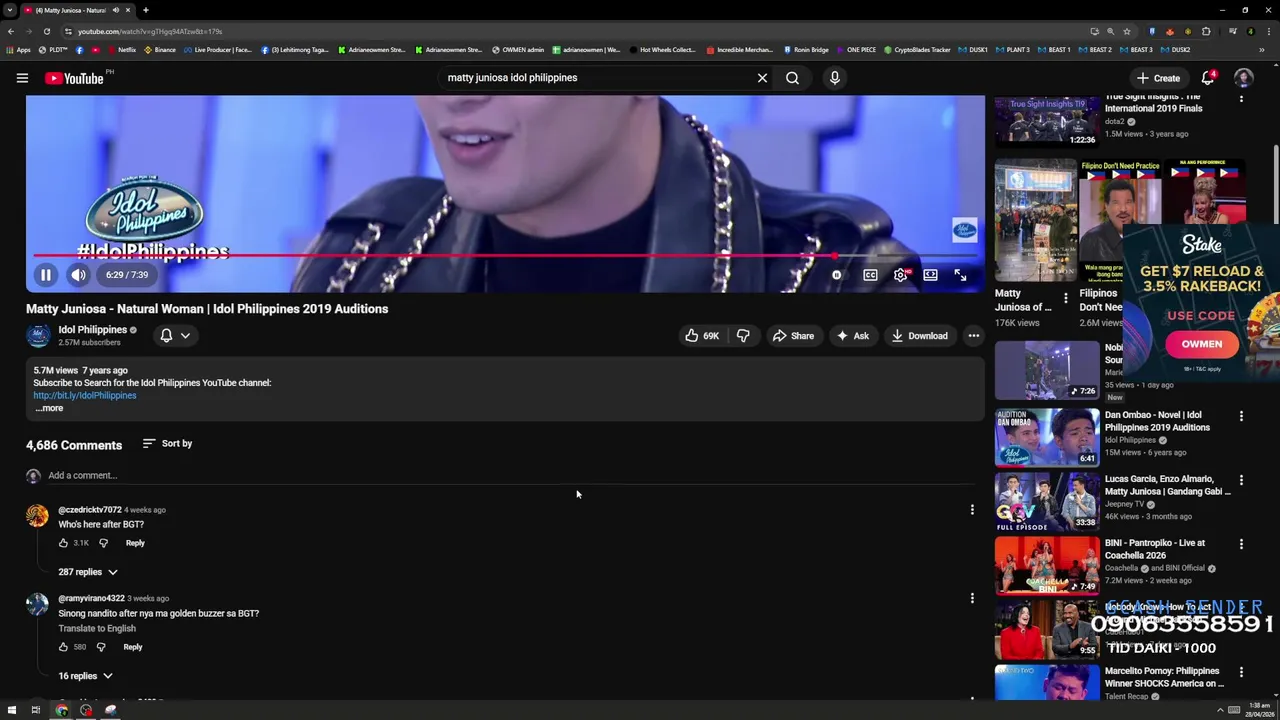Toggle closed captions on video

tap(870, 275)
